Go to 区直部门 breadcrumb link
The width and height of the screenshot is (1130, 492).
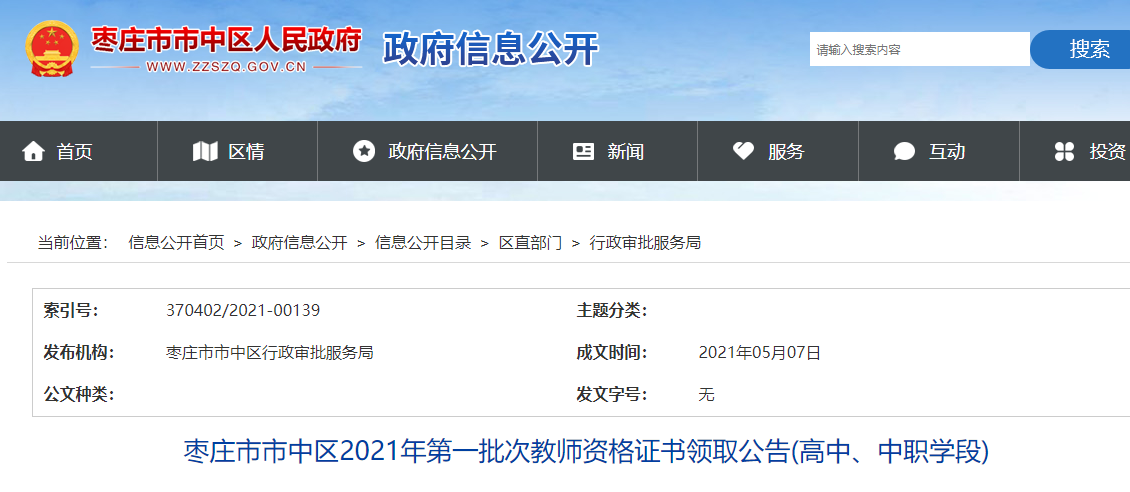pyautogui.click(x=530, y=243)
